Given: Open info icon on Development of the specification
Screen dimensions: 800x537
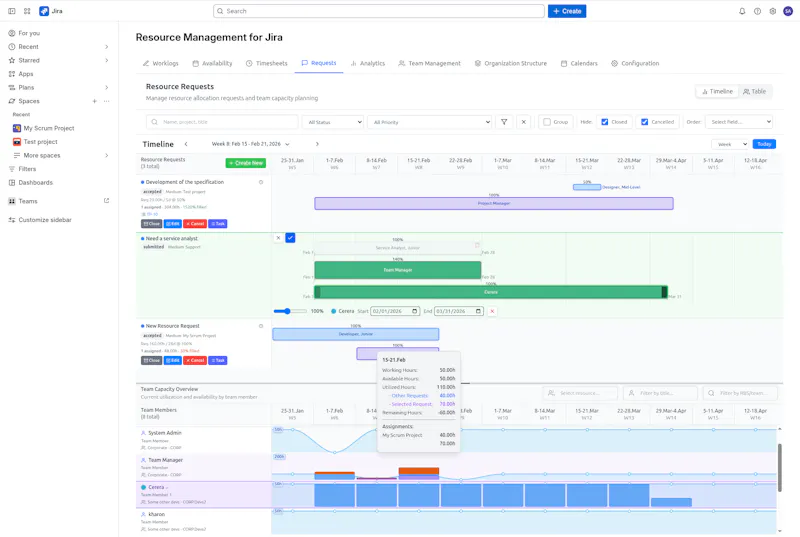Looking at the screenshot, I should click(261, 182).
